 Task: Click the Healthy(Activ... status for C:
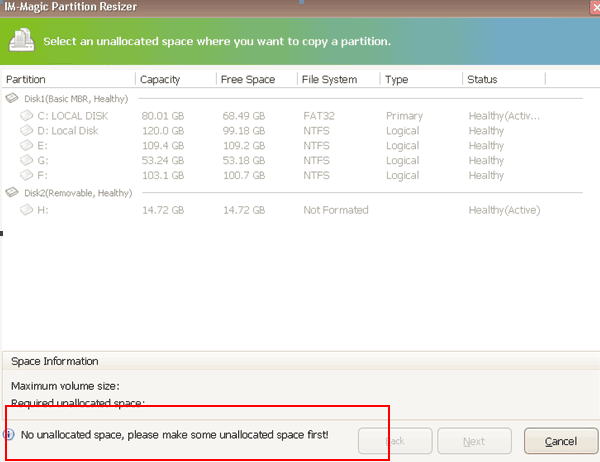point(504,116)
